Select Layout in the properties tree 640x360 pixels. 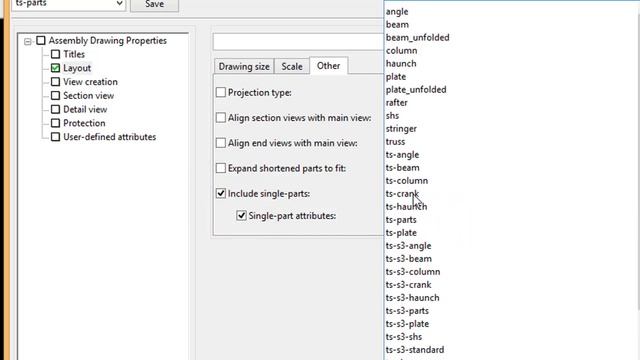[77, 68]
